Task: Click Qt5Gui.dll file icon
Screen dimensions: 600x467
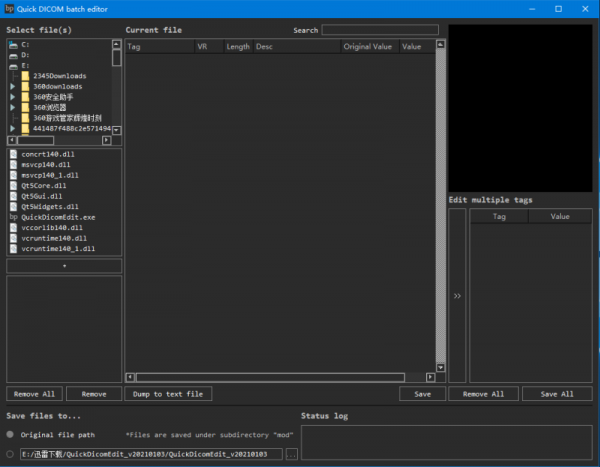Action: tap(13, 196)
